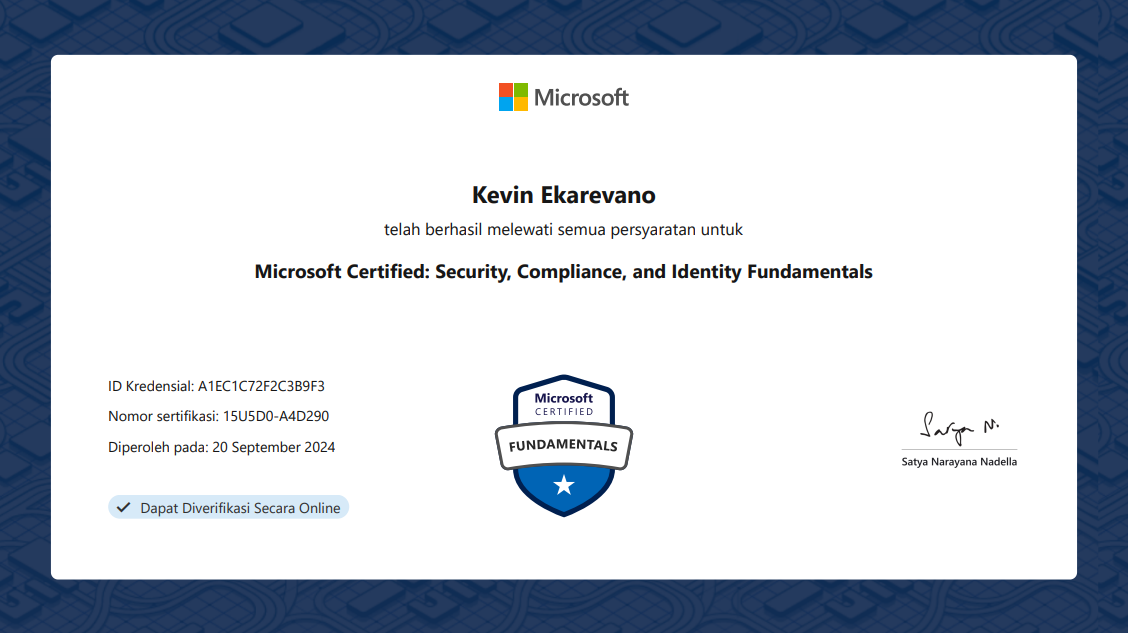Click the Microsoft wordmark beside the logo
Screen dimensions: 1128x633
pos(581,97)
